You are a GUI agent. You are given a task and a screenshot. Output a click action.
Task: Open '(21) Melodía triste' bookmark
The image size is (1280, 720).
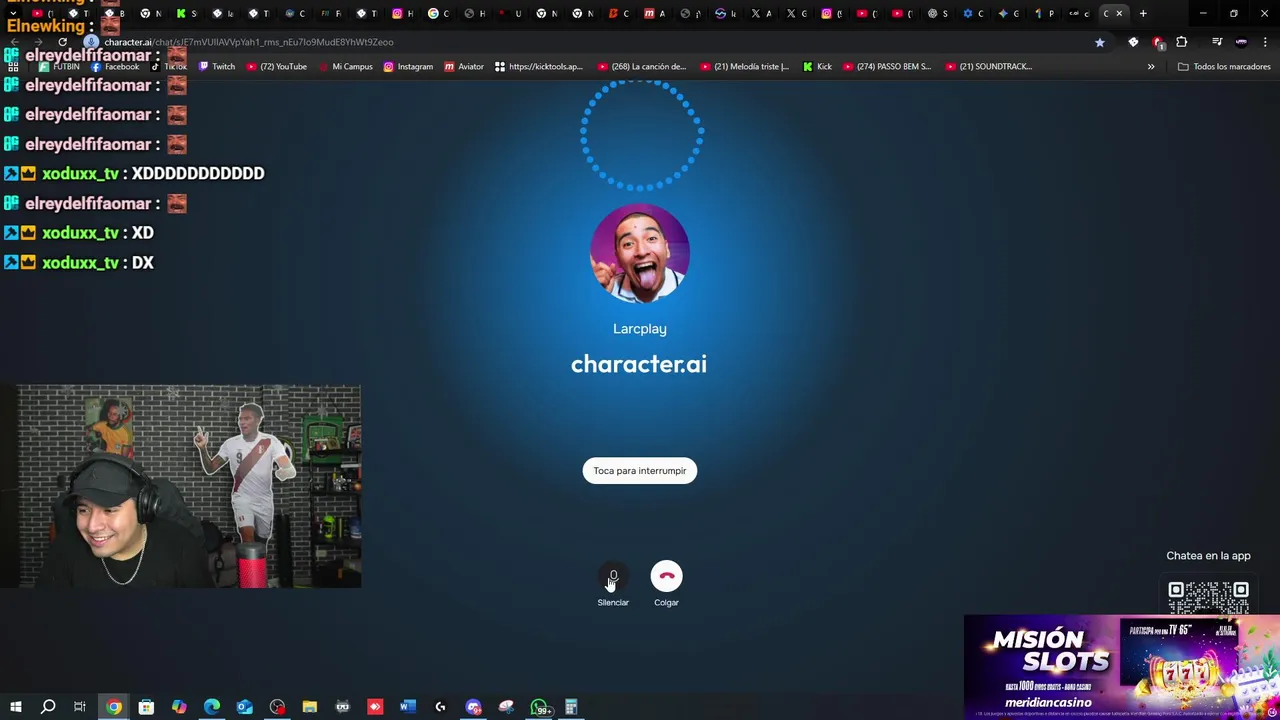coord(745,67)
